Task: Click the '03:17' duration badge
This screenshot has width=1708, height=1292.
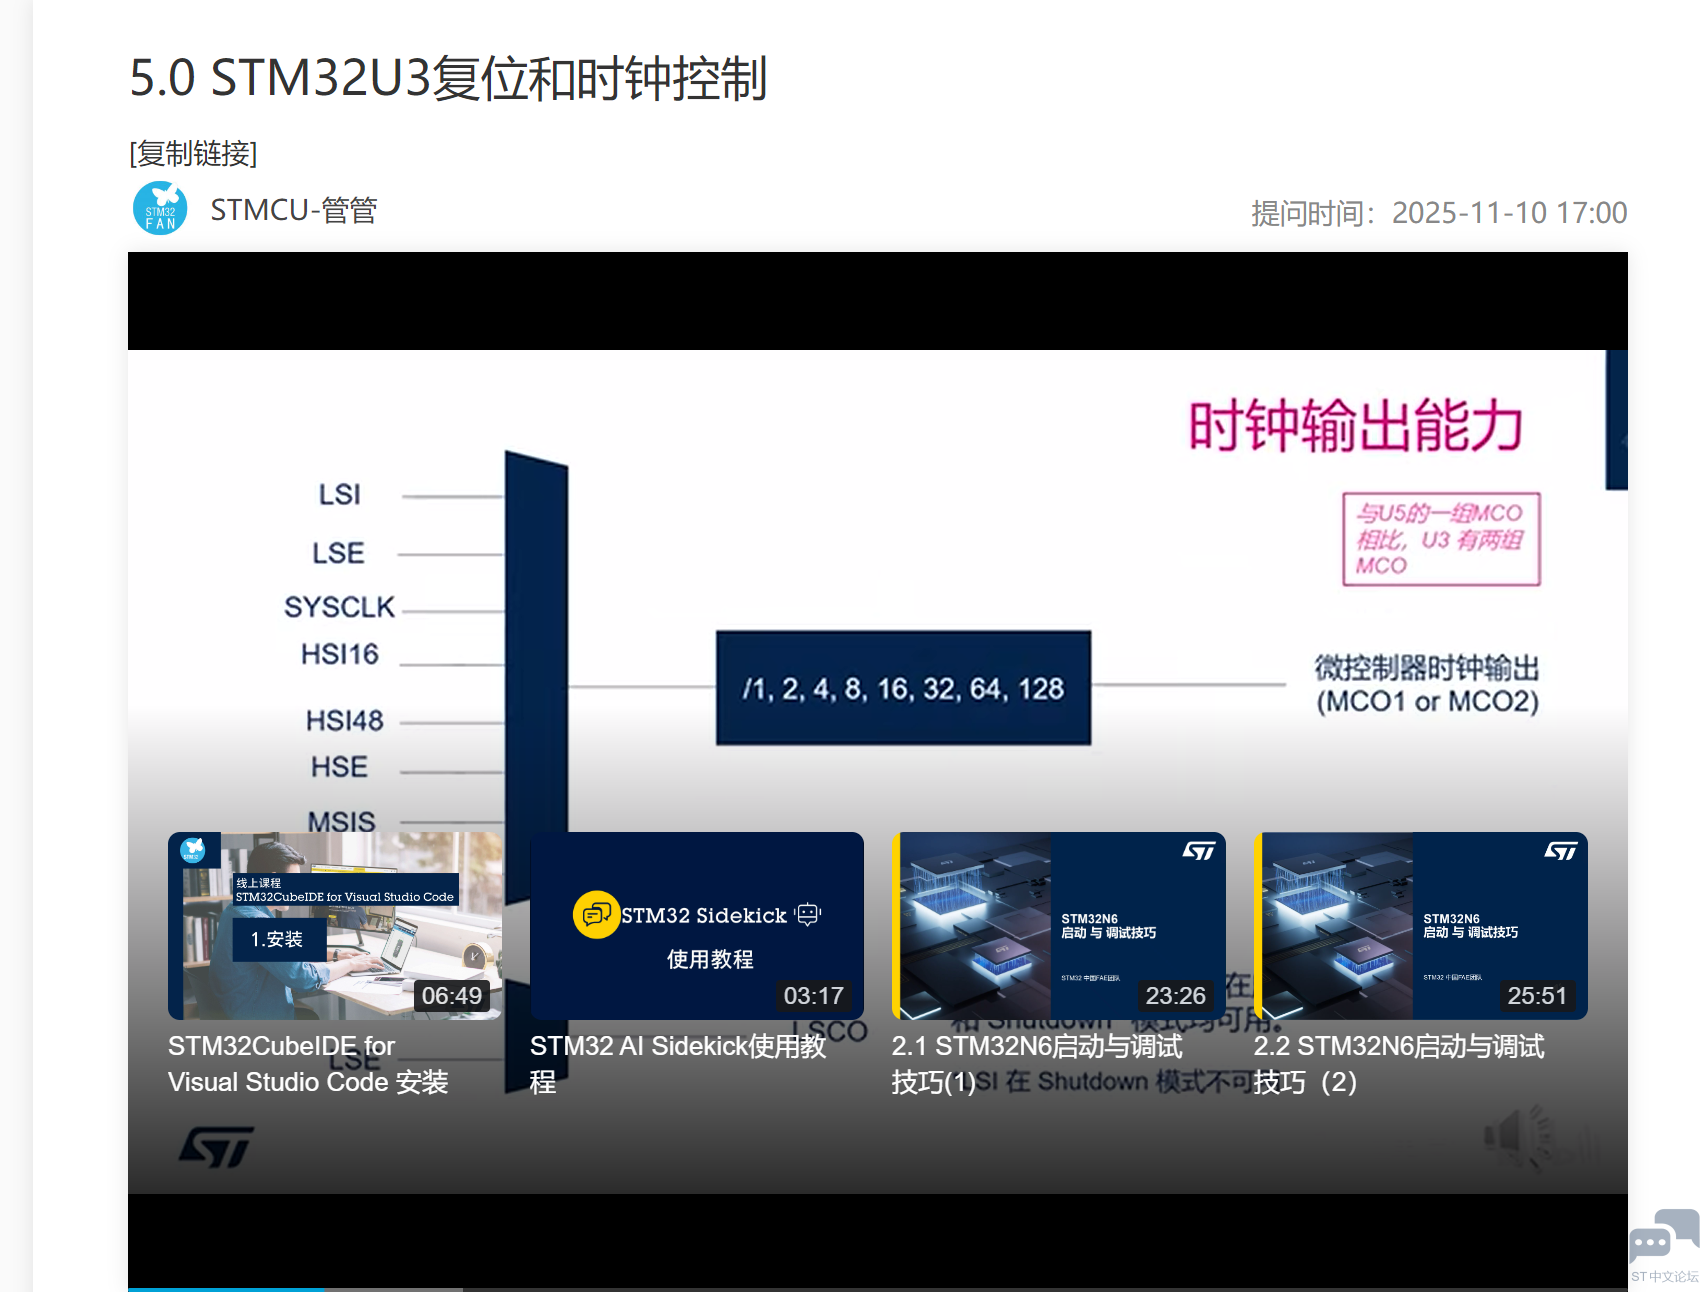Action: pos(813,996)
